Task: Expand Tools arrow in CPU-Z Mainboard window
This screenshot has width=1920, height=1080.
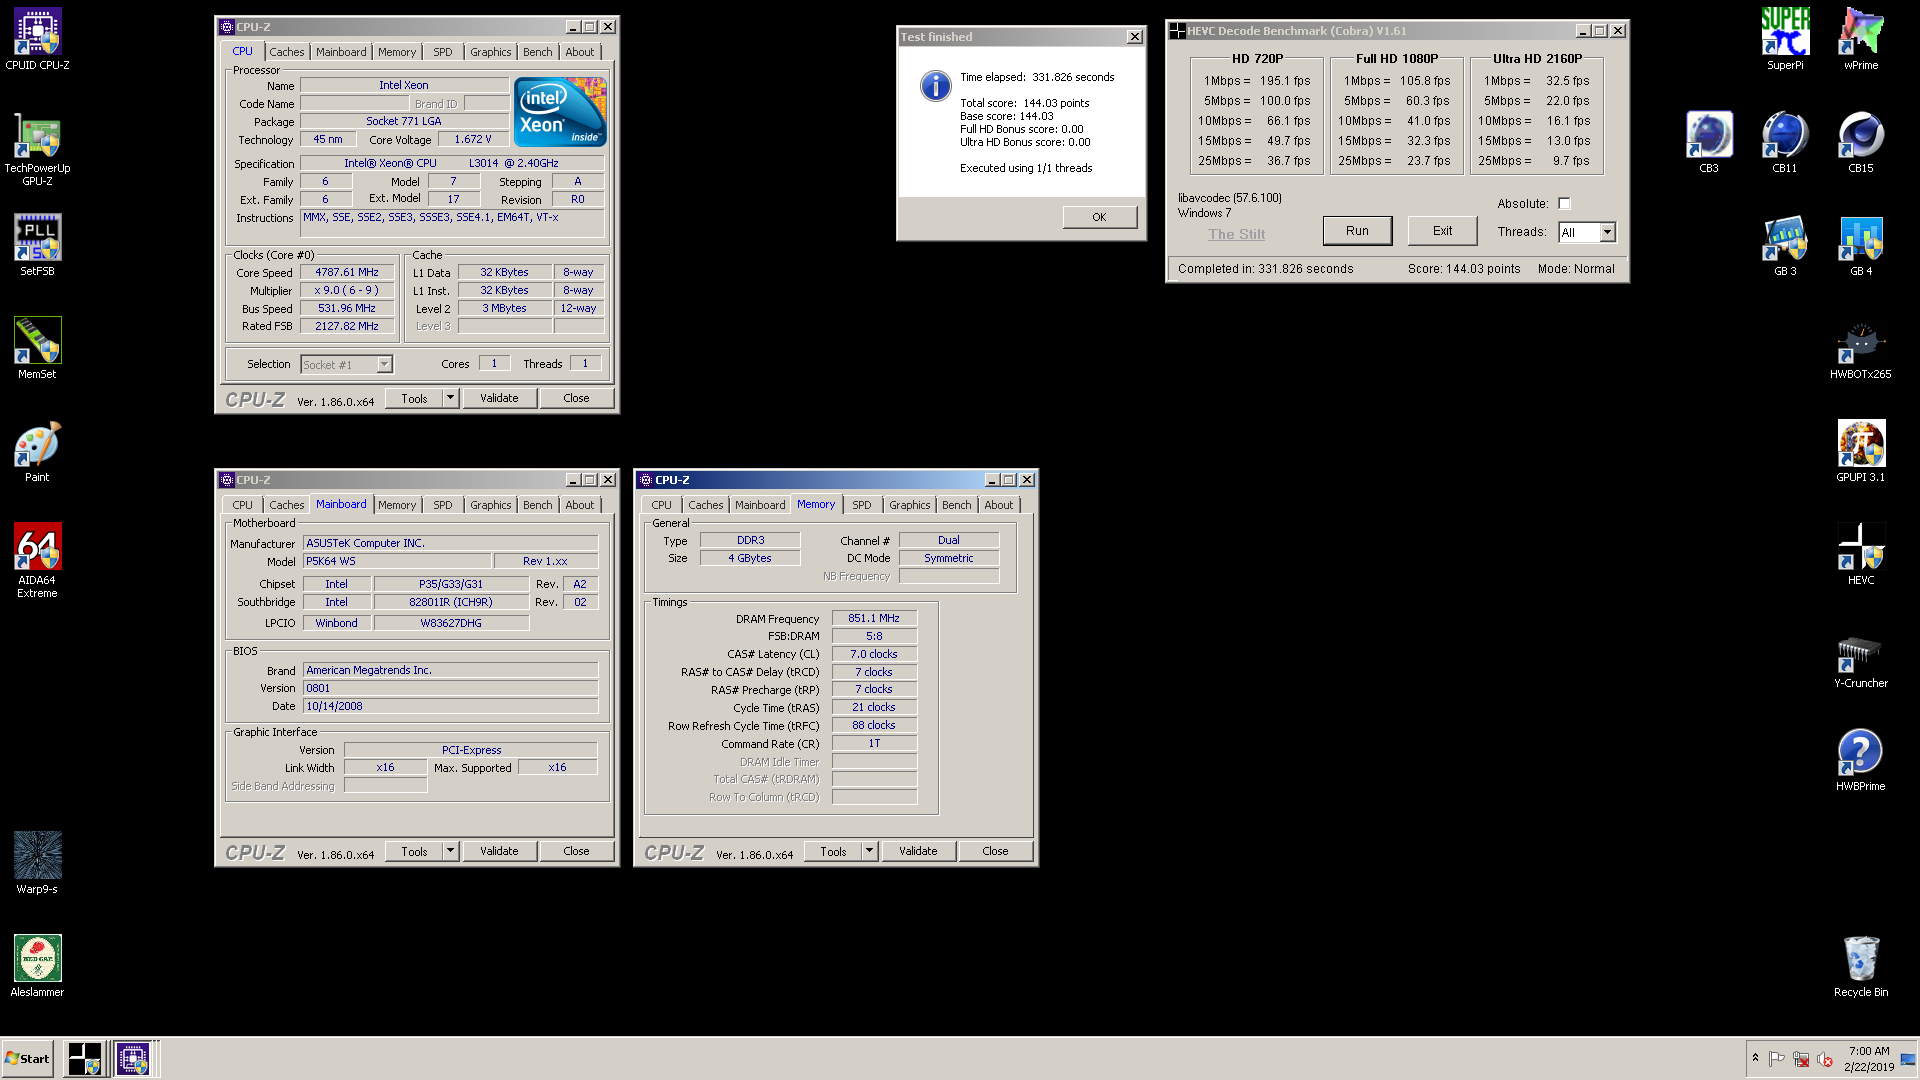Action: [x=450, y=851]
